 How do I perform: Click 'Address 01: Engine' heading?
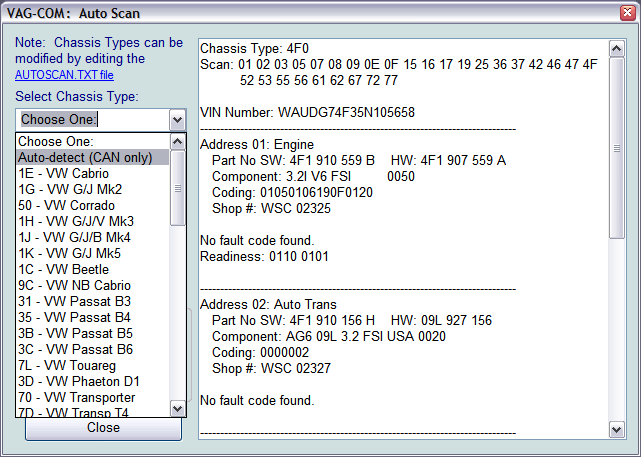(257, 144)
